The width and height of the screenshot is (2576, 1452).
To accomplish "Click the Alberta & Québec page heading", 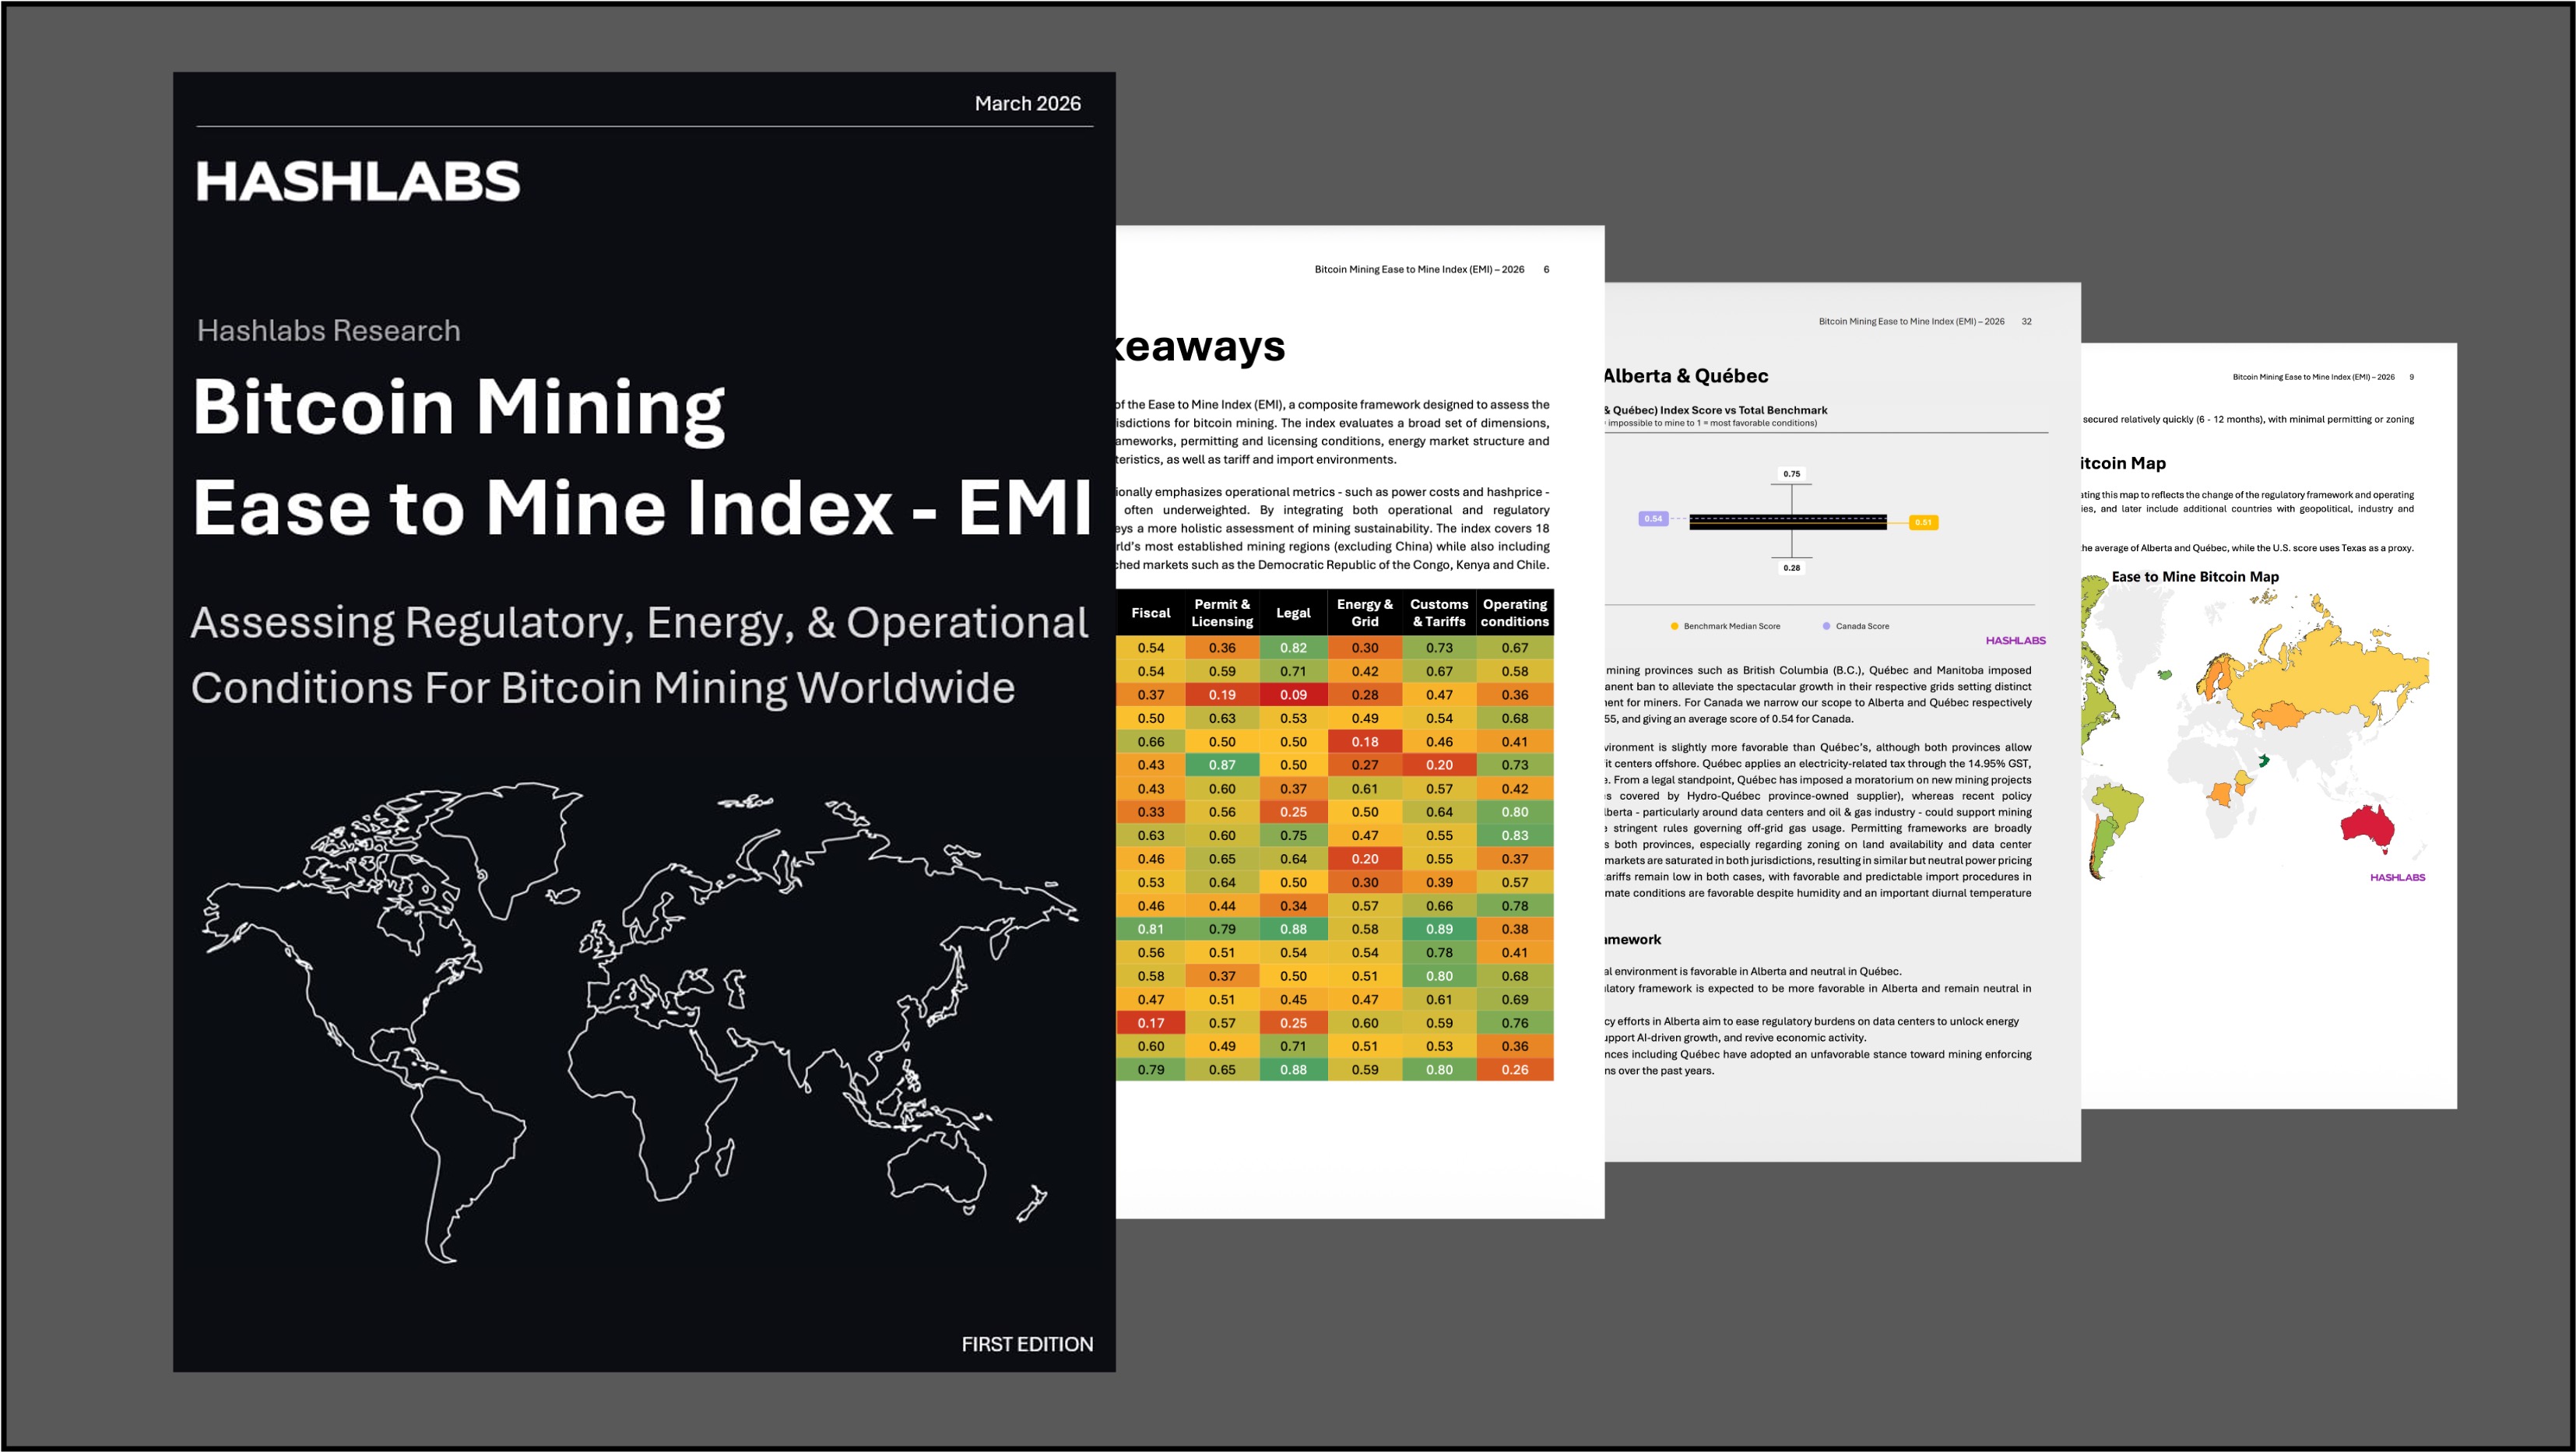I will (1686, 376).
